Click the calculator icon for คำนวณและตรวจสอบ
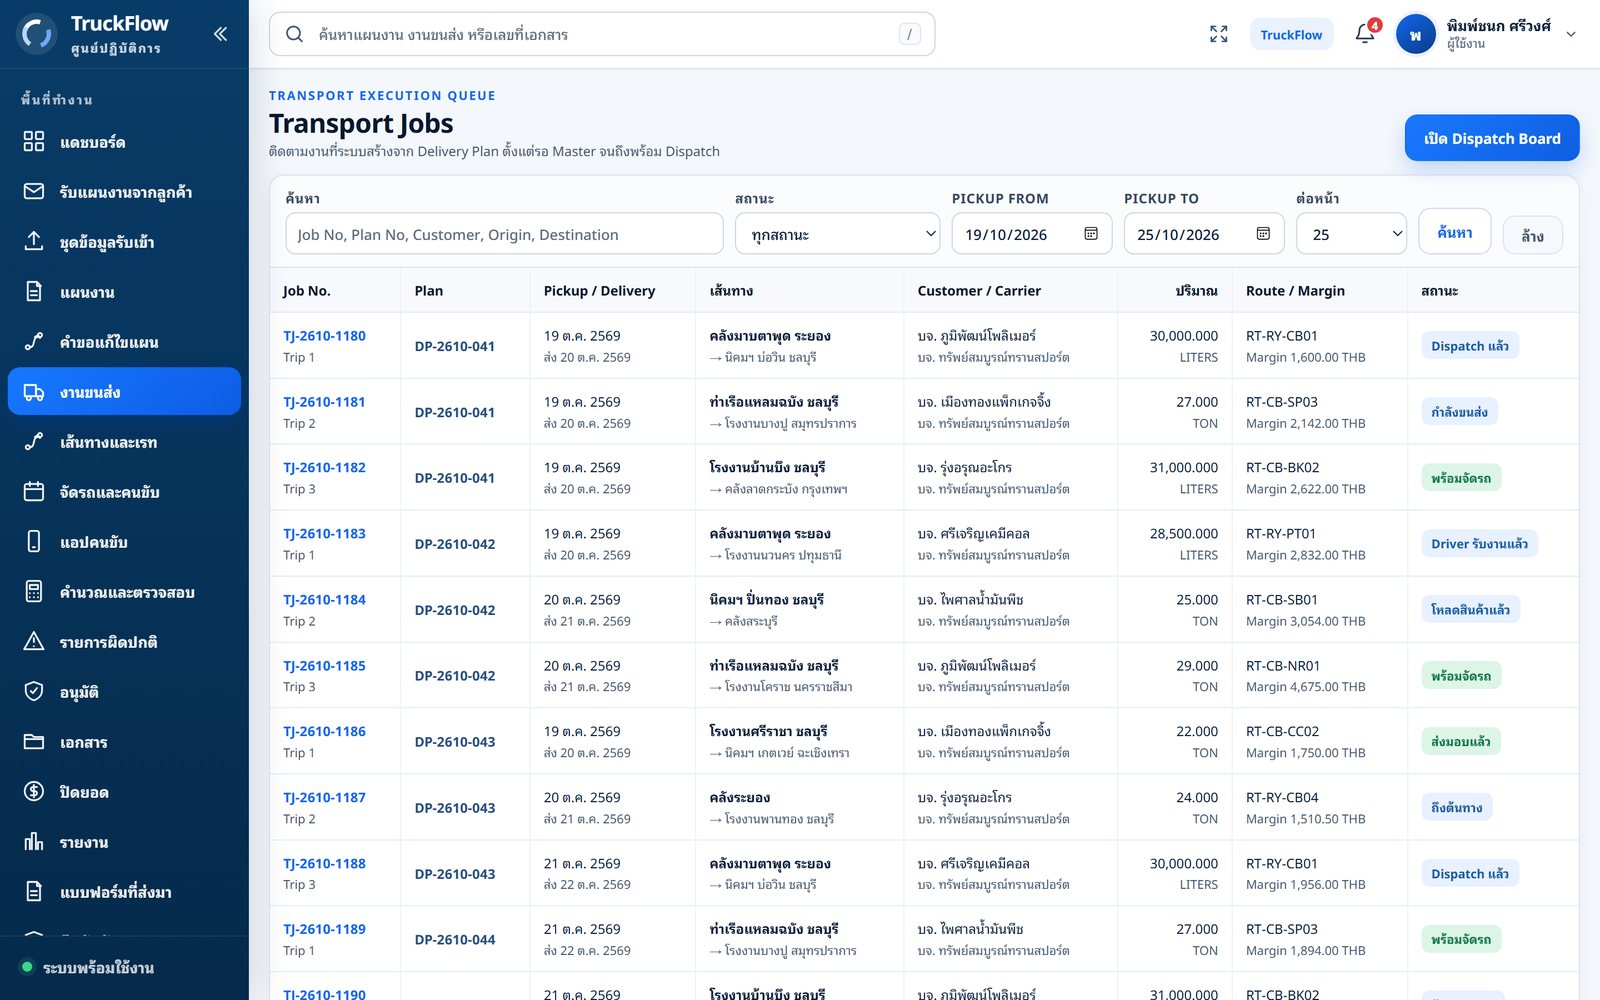 click(34, 591)
